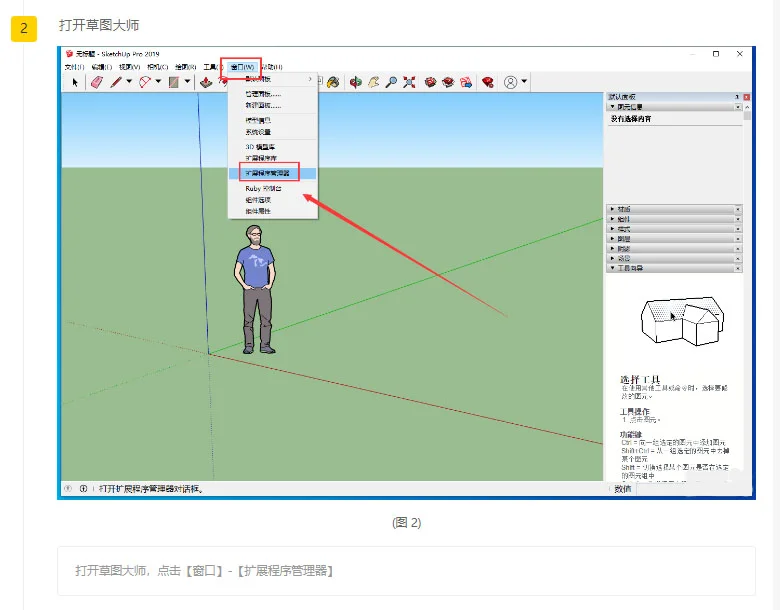Click the user account profile icon
The height and width of the screenshot is (610, 780).
[x=510, y=82]
